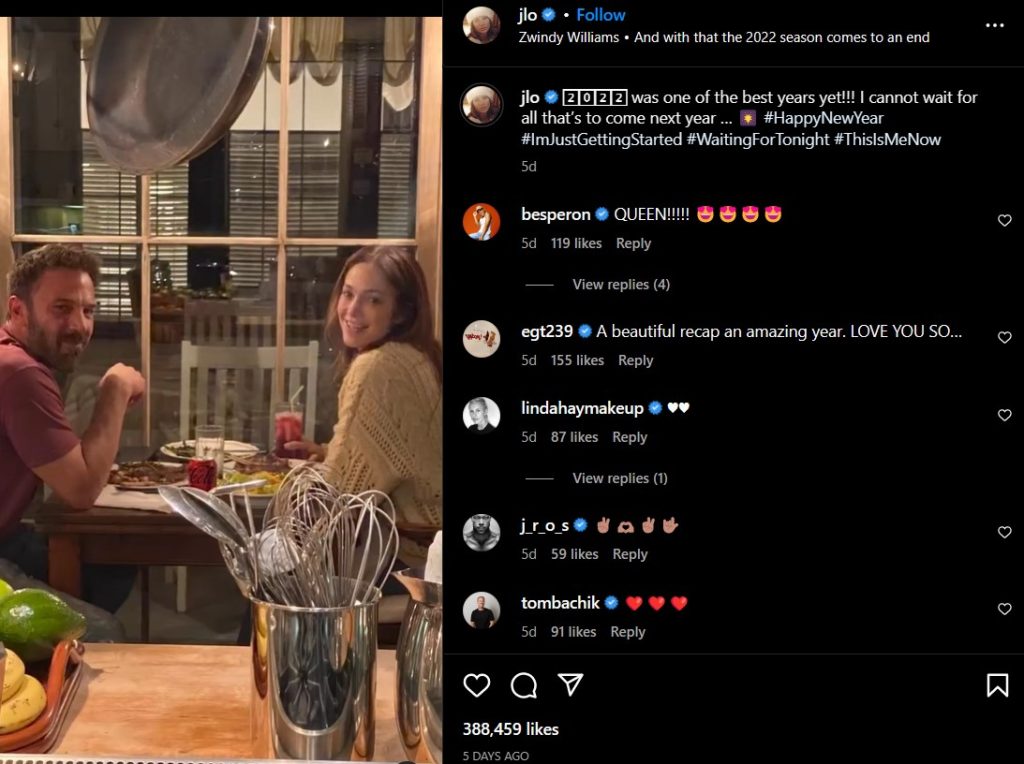View the 388,459 likes list
Screen dimensions: 1024x764
(511, 729)
